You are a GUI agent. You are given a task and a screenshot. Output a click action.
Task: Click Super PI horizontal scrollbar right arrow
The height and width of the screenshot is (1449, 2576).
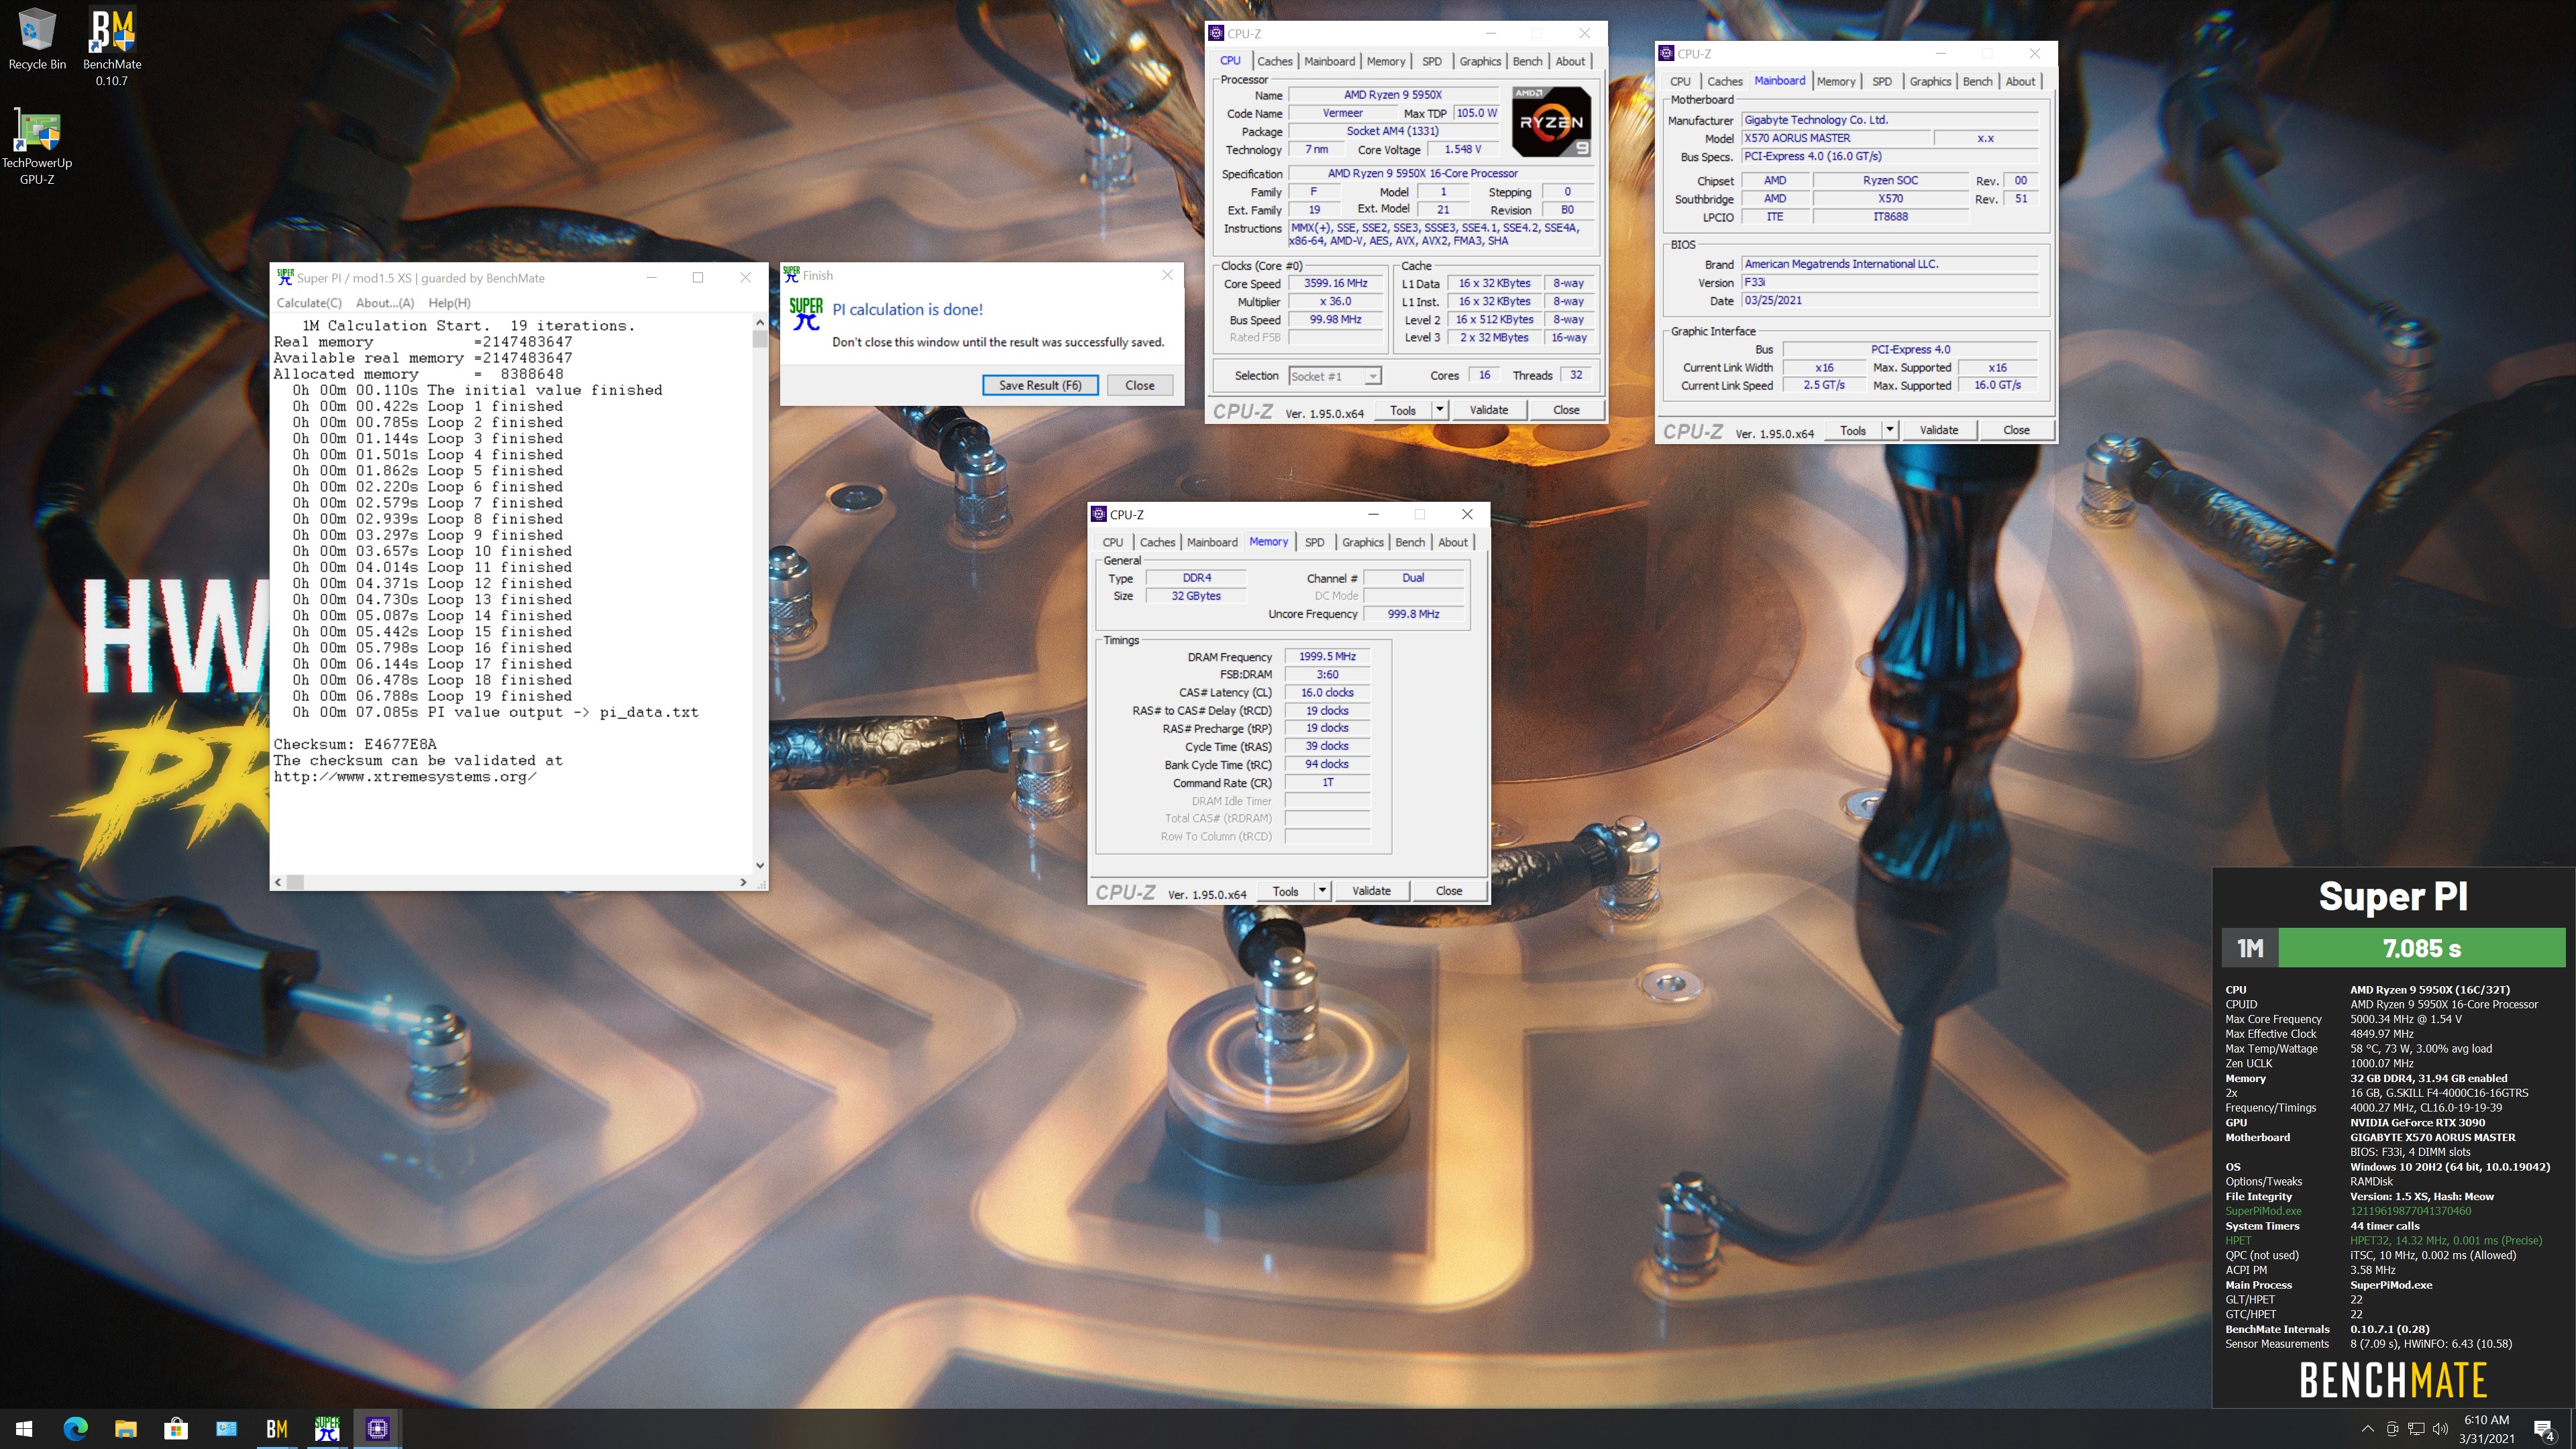tap(743, 882)
